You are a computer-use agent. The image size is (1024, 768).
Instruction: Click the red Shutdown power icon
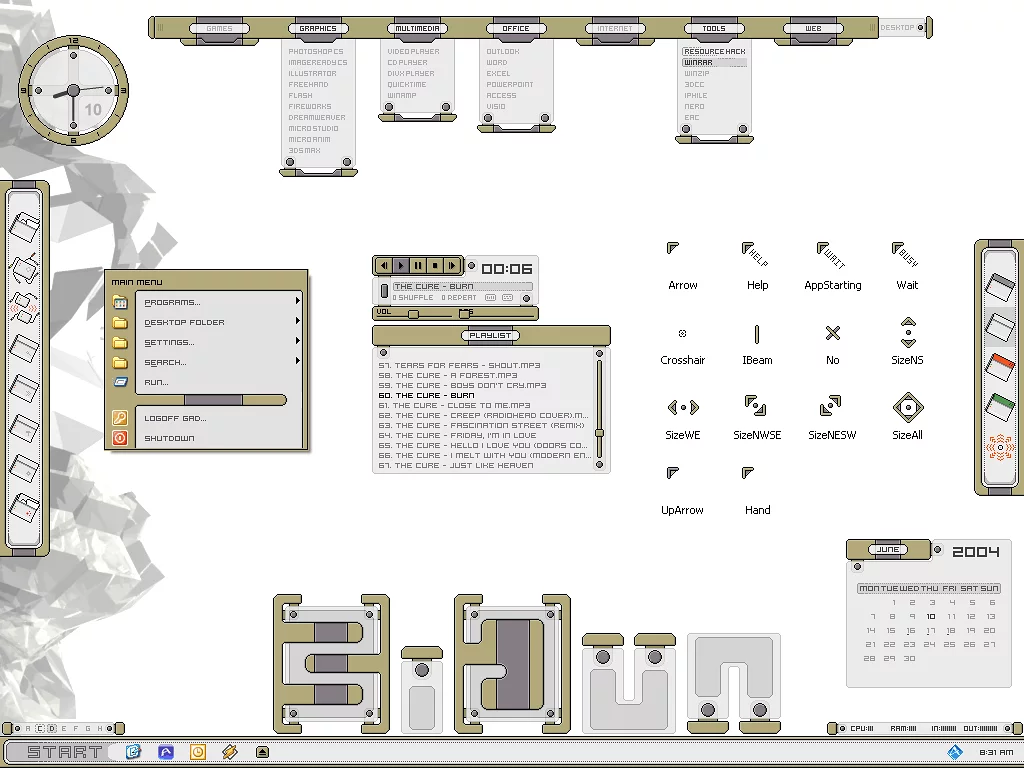[120, 438]
